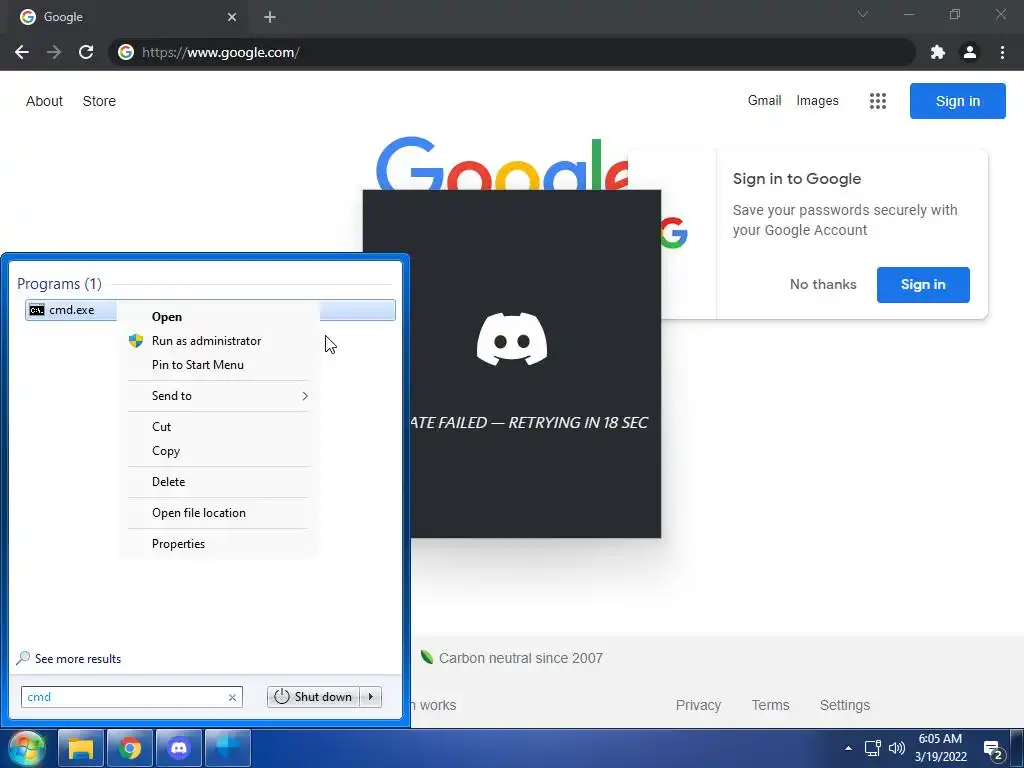Screen dimensions: 1024x768
Task: Close the Google tab
Action: [x=232, y=17]
